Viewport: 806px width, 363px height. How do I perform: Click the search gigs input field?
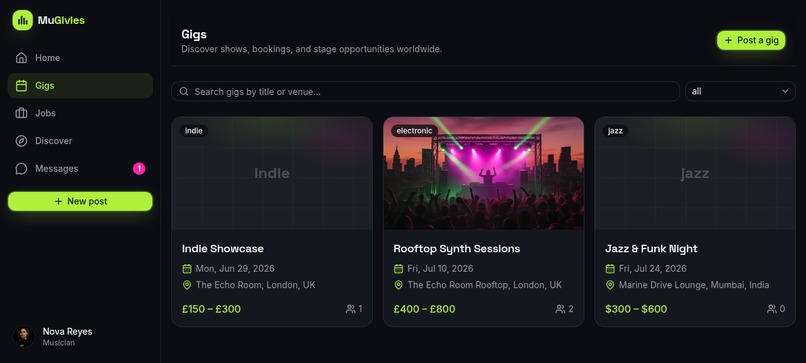tap(426, 92)
